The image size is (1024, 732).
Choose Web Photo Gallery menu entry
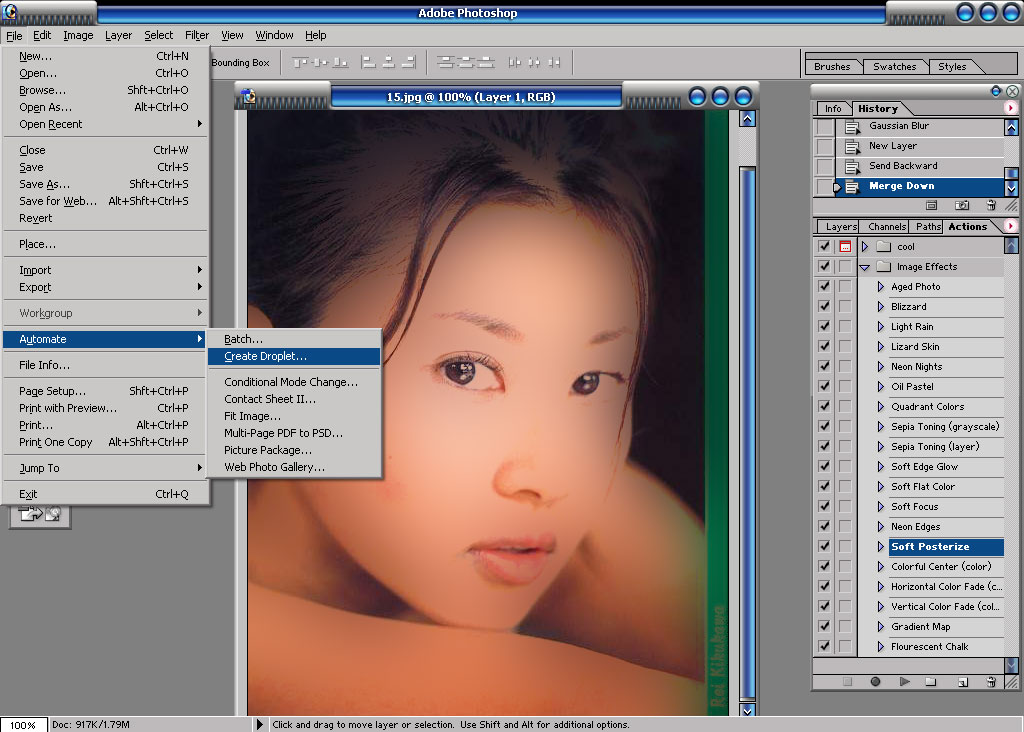(294, 467)
